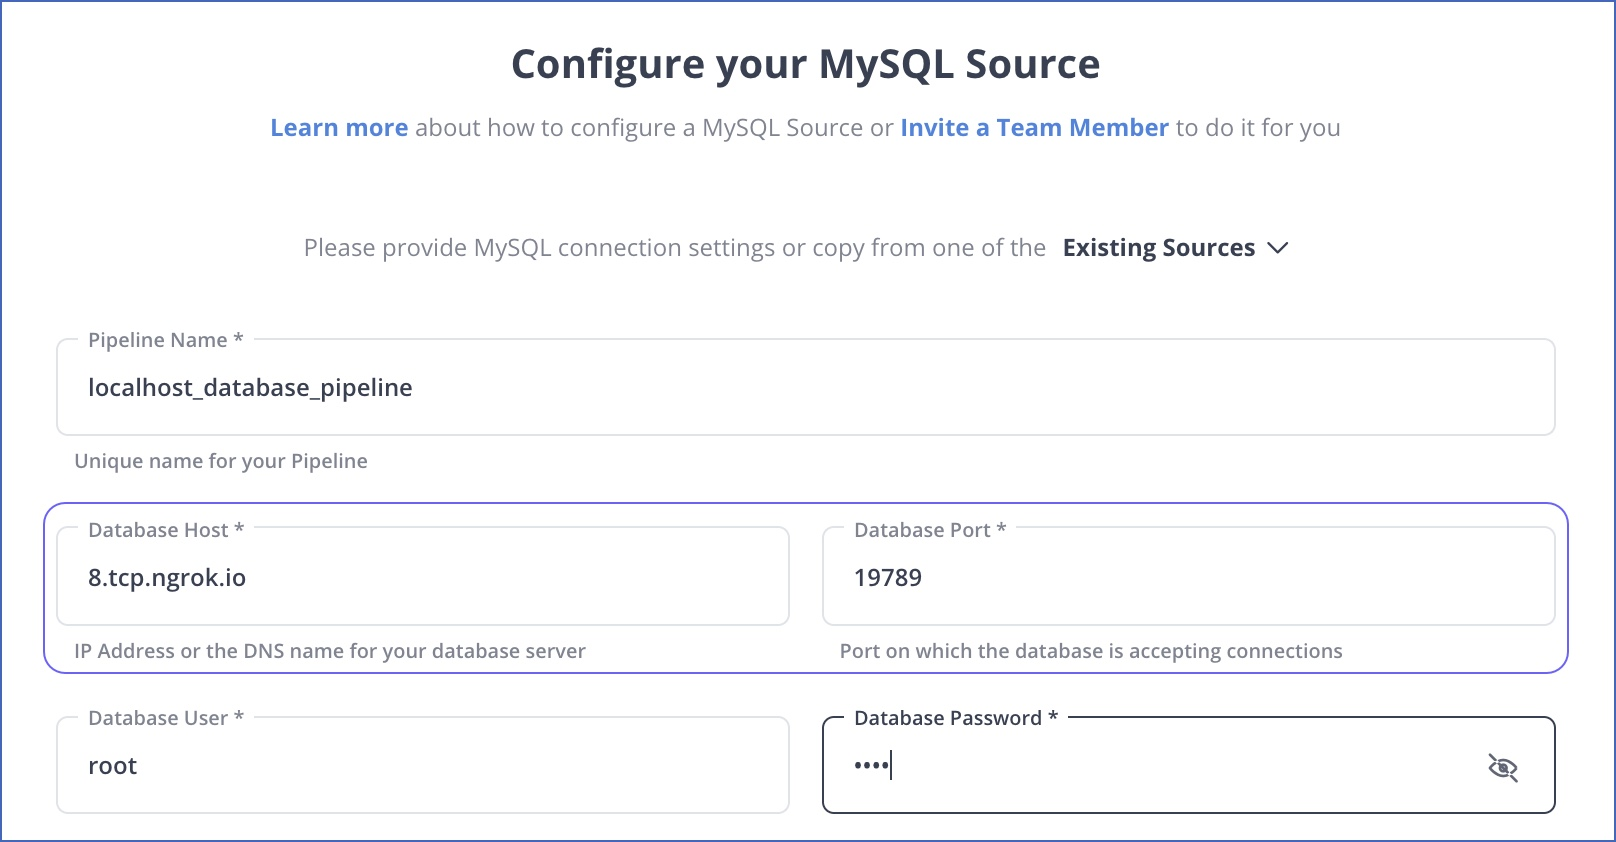Click the Database Host * label
Image resolution: width=1616 pixels, height=842 pixels.
coord(166,530)
